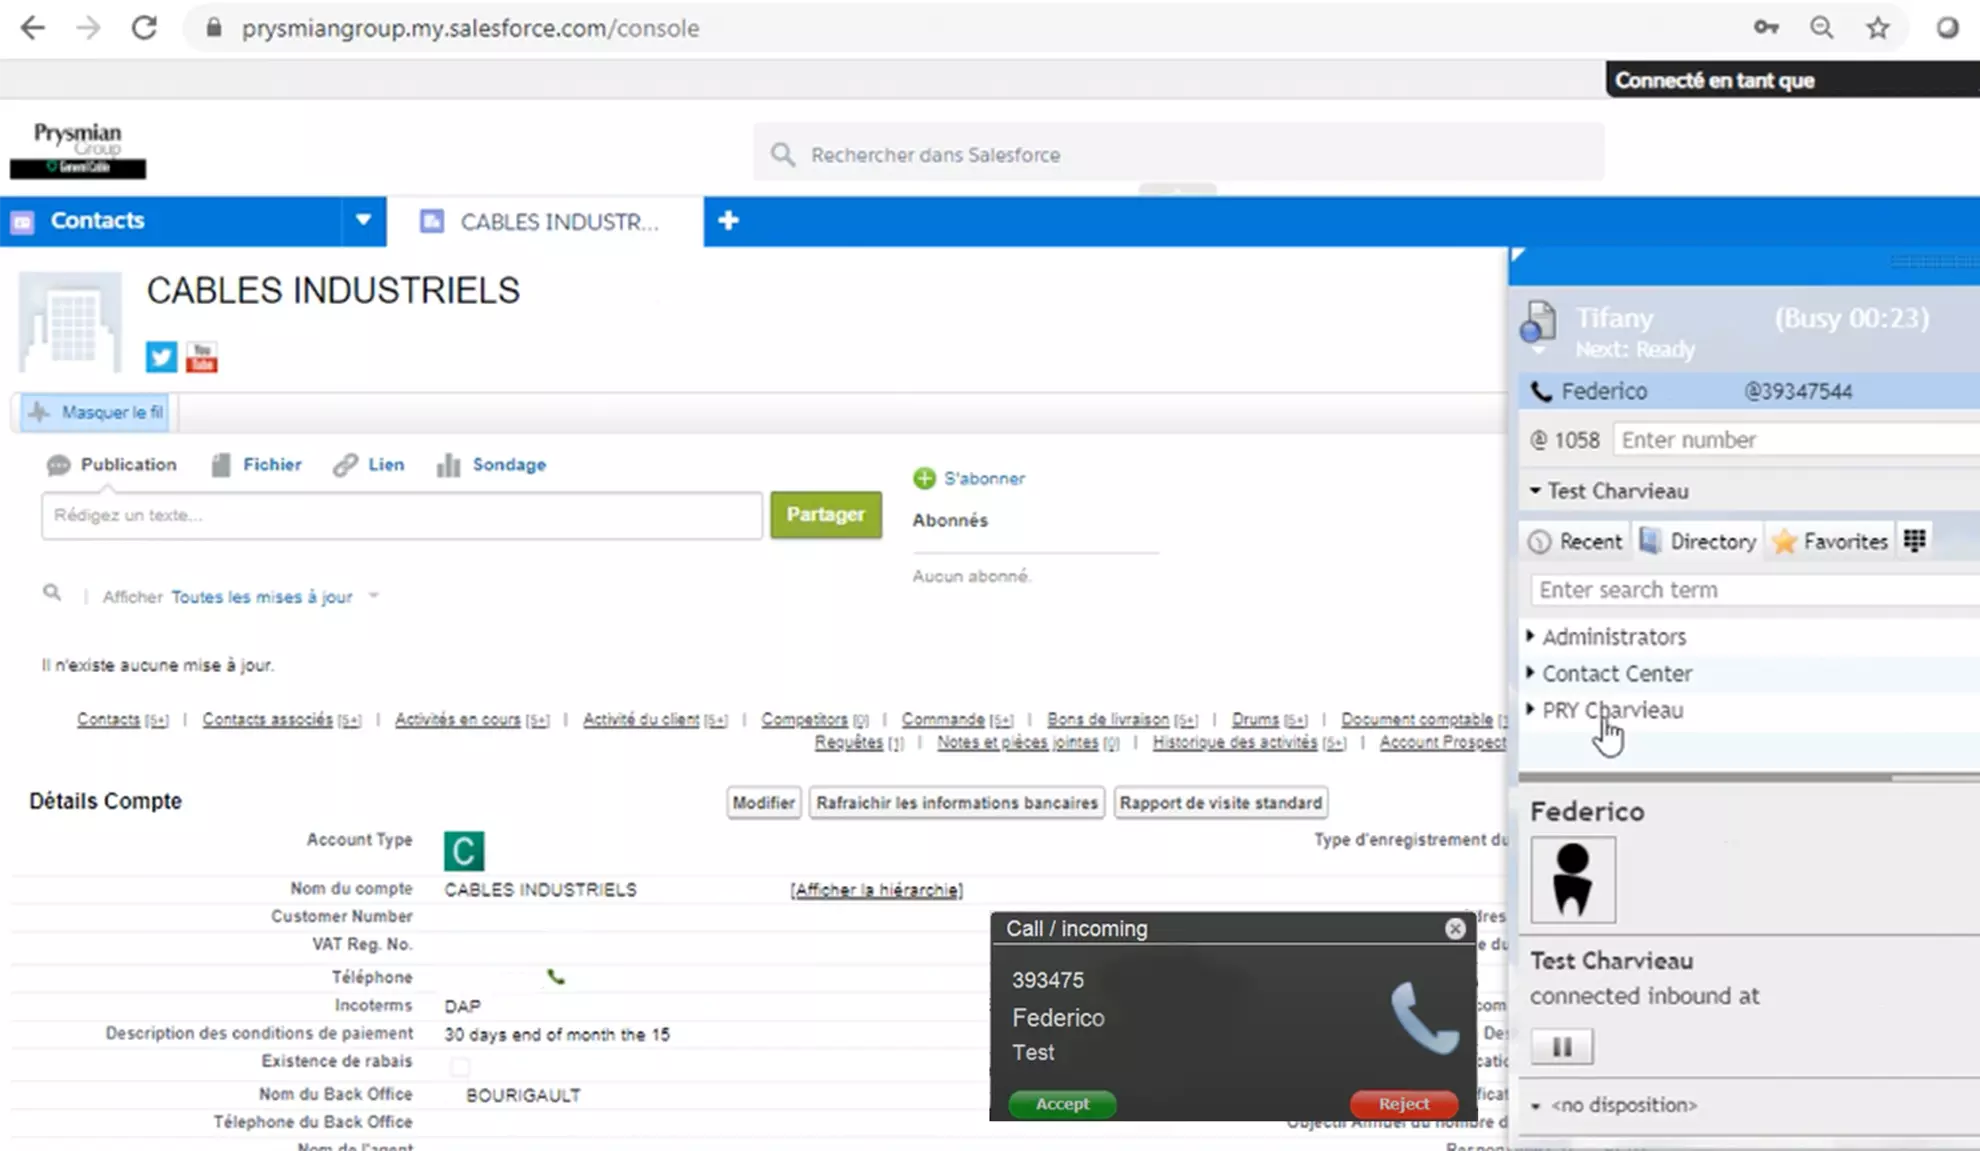Click the feed search magnifier icon

52,594
